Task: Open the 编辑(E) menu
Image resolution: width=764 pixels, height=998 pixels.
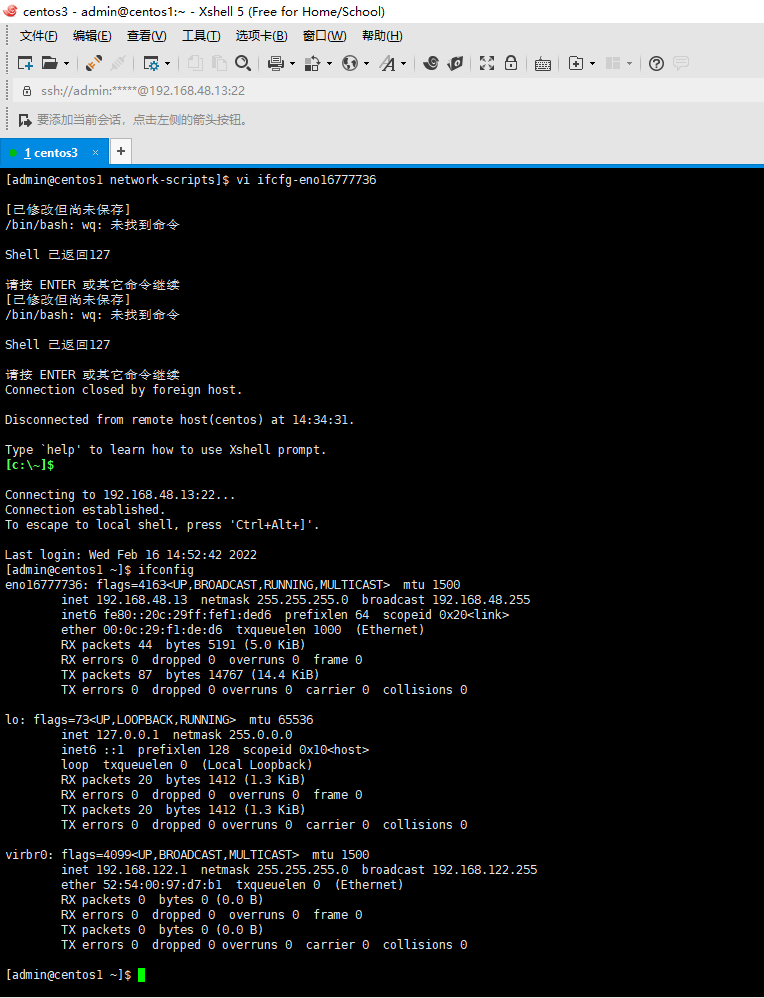Action: tap(92, 36)
